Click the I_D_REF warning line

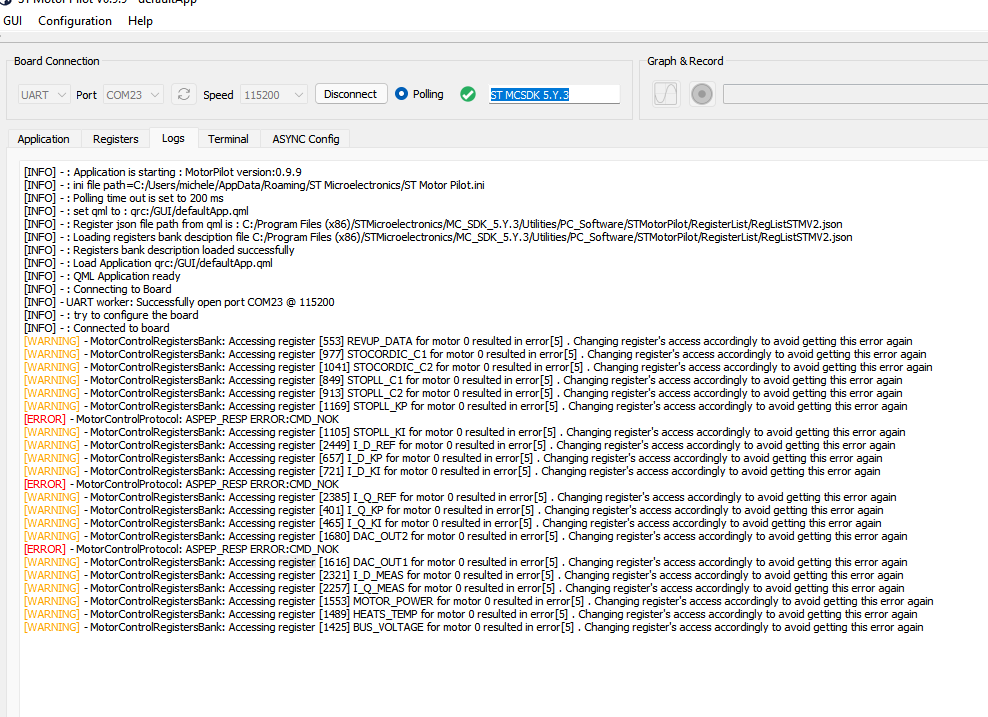coord(459,445)
